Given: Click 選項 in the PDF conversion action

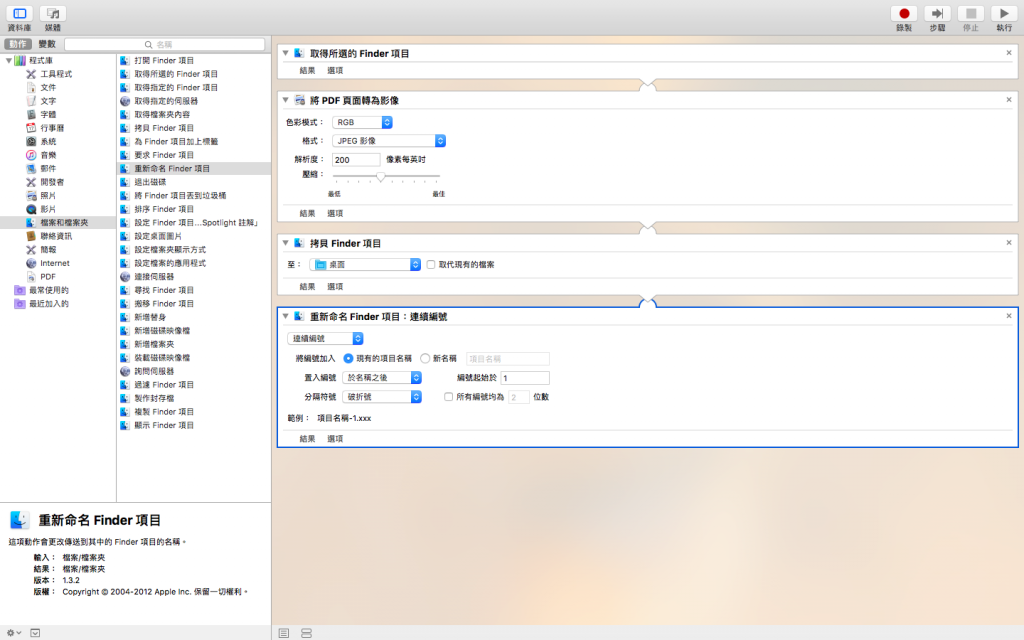Looking at the screenshot, I should (335, 214).
